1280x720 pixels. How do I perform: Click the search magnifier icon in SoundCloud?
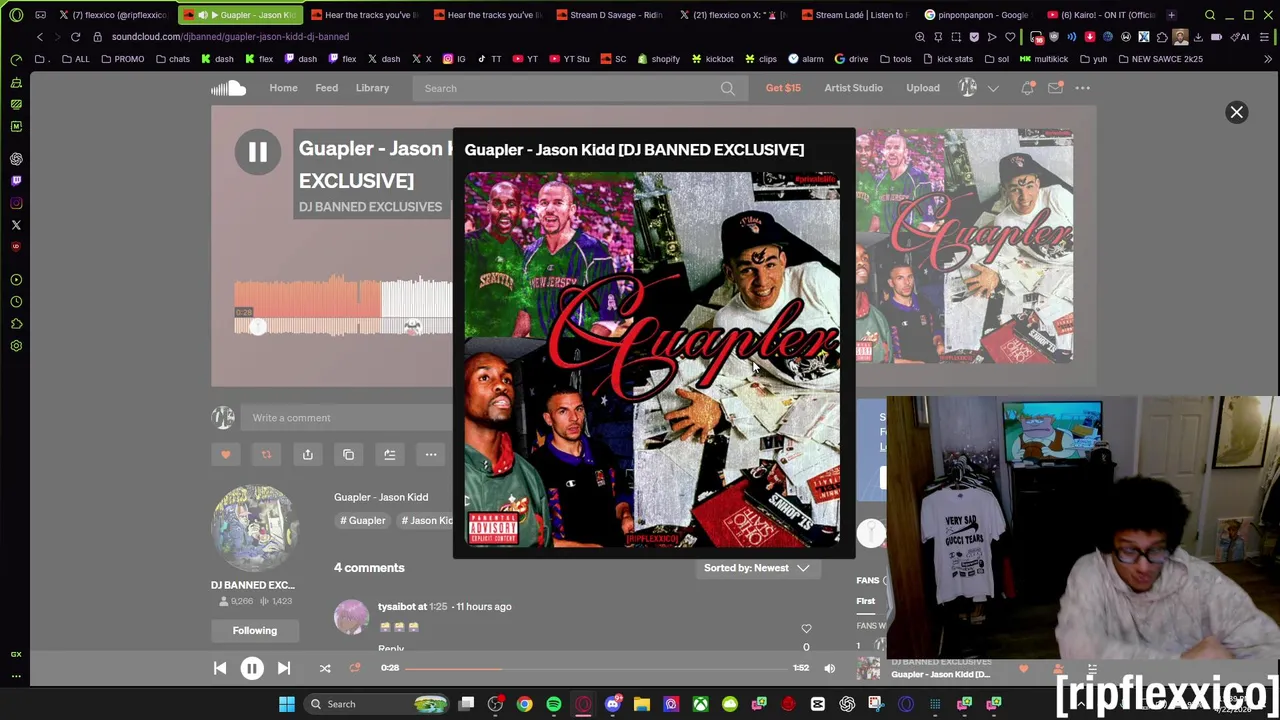pos(728,88)
